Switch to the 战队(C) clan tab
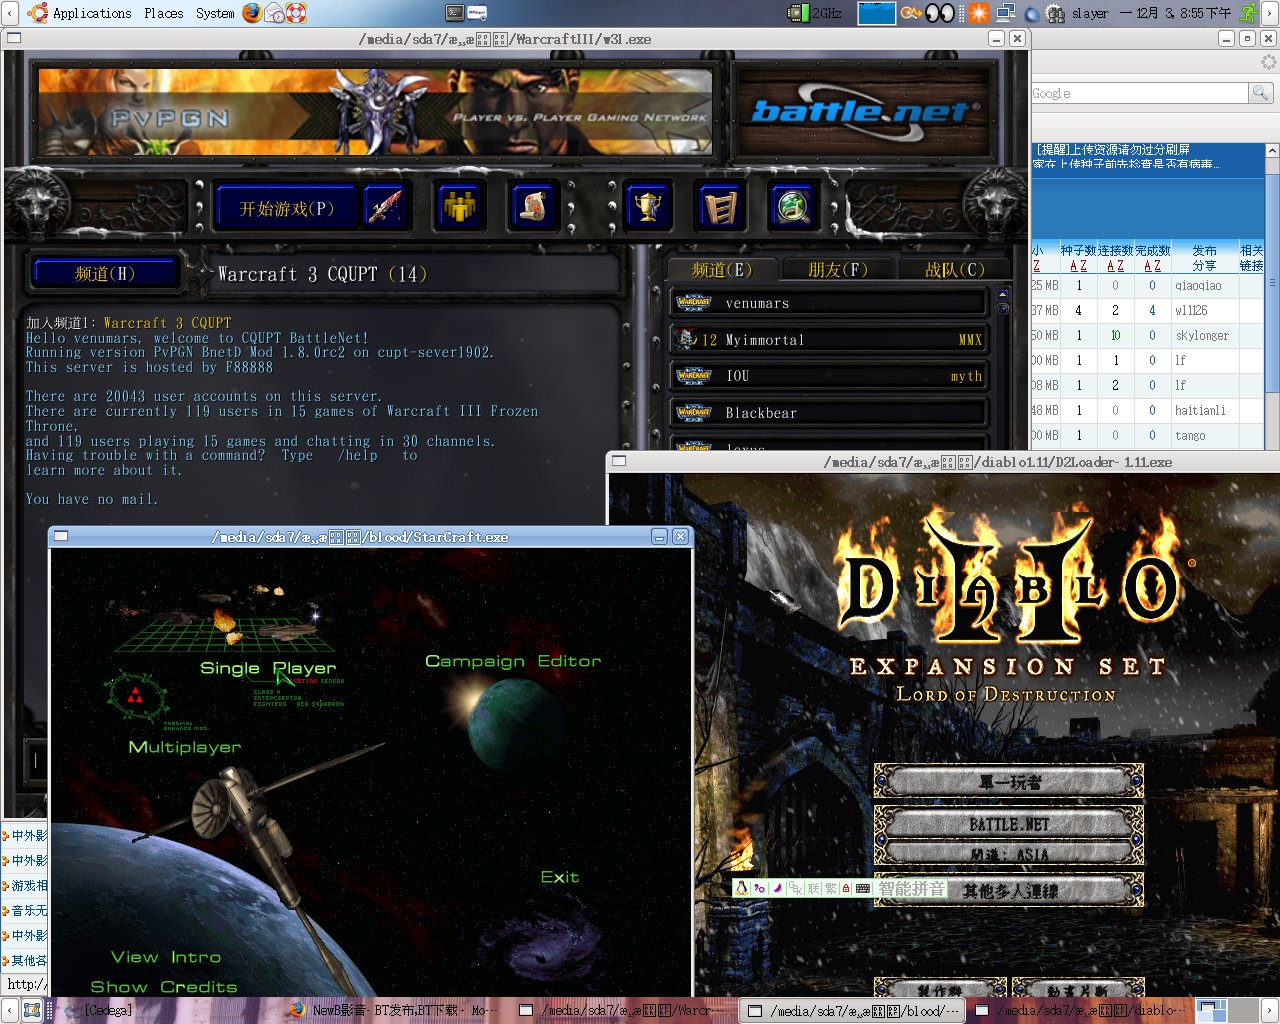The image size is (1280, 1024). 955,269
